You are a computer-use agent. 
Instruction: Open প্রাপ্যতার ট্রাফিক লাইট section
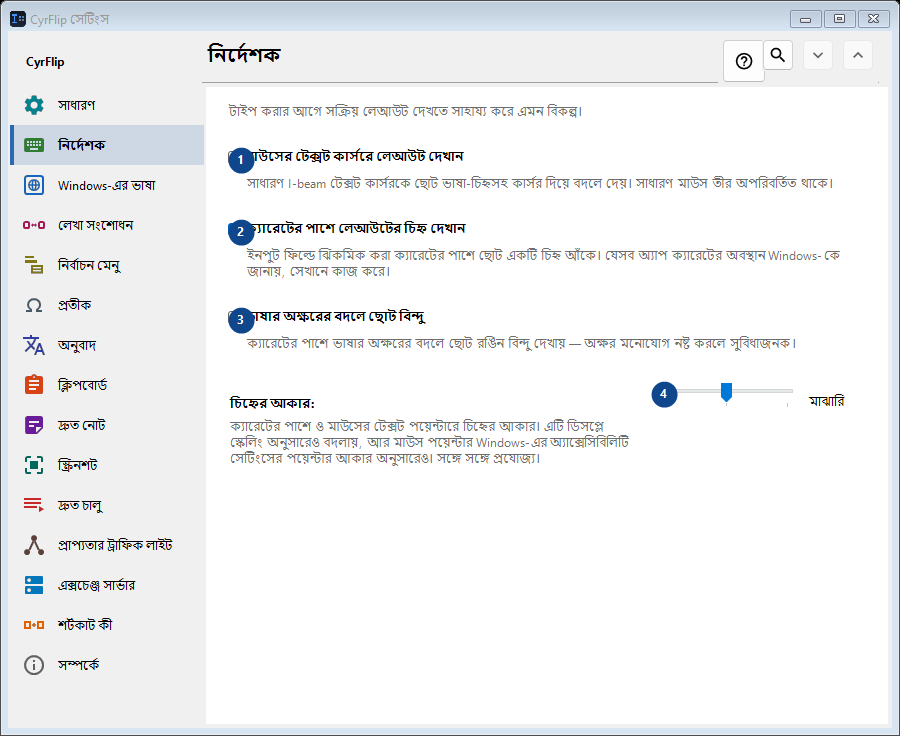tap(107, 545)
